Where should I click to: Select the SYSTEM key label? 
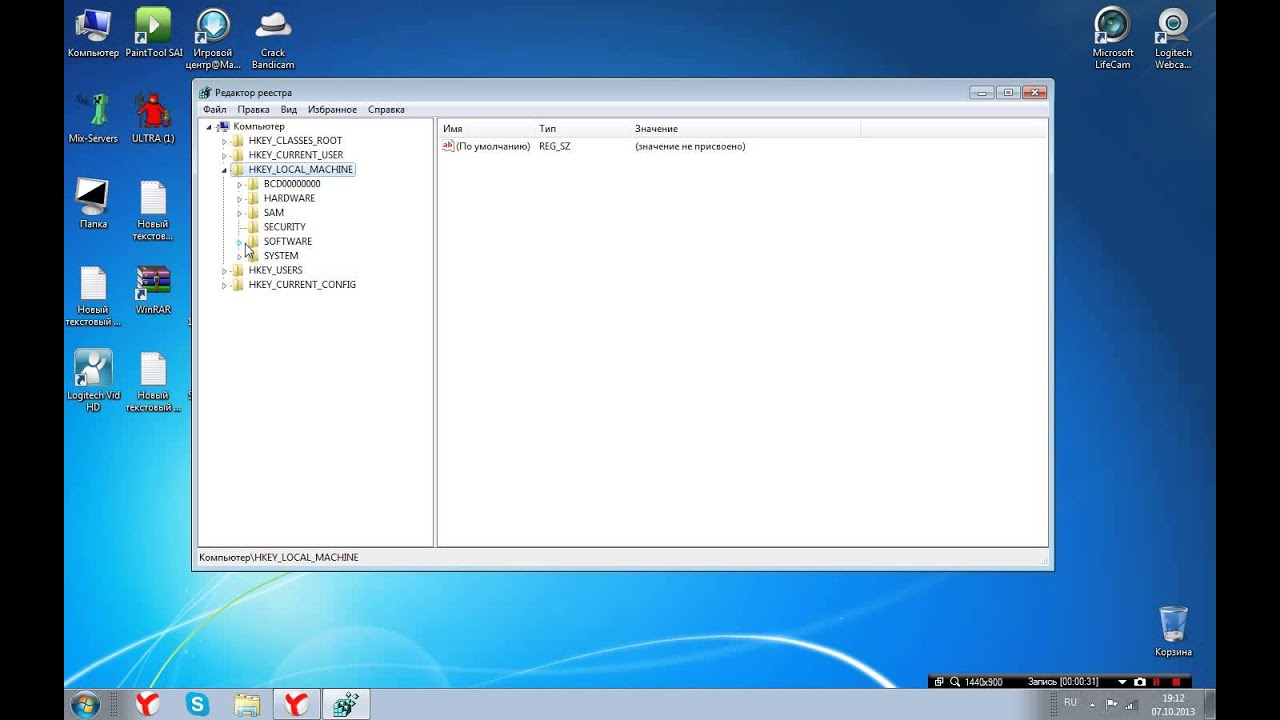pos(281,256)
